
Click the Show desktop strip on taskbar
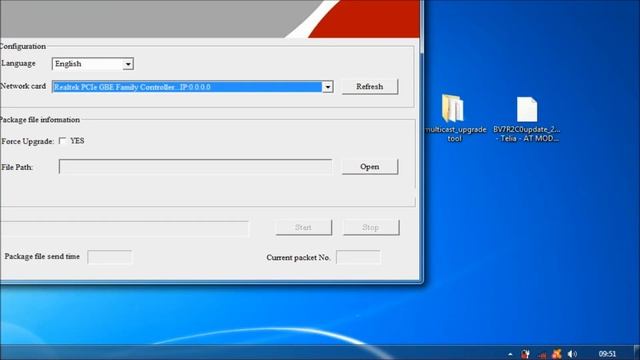(637, 353)
